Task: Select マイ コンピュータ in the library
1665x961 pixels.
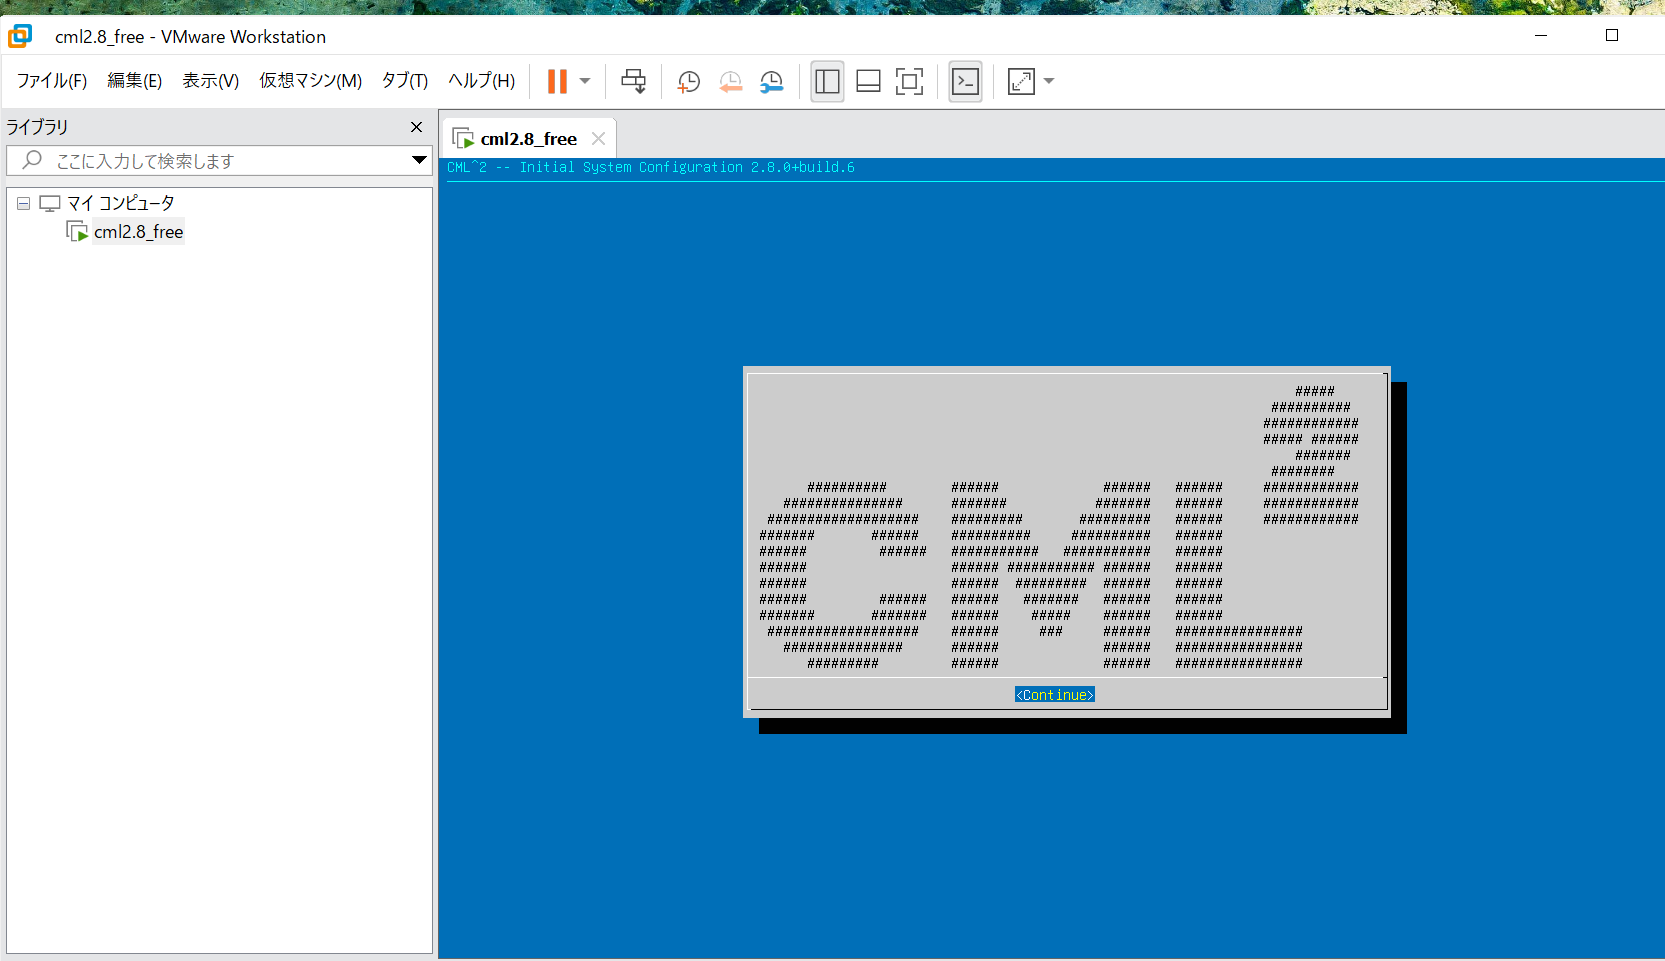Action: click(x=120, y=203)
